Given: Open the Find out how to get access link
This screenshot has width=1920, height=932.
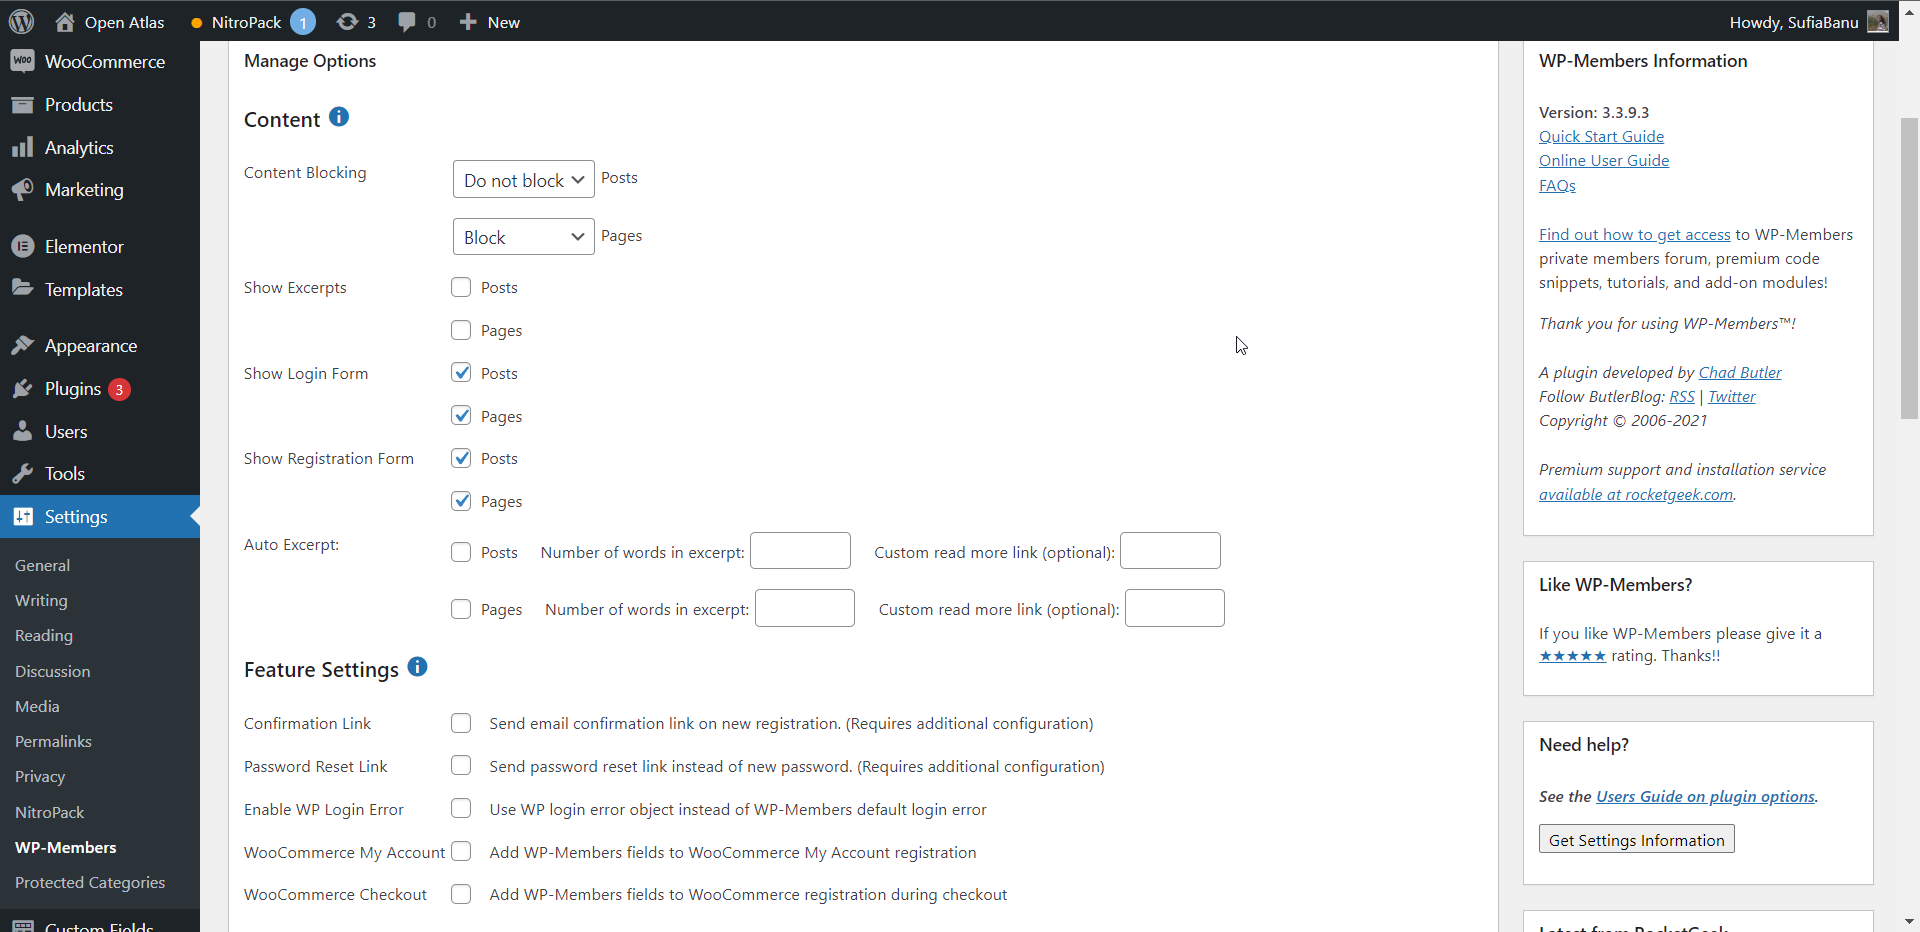Looking at the screenshot, I should 1635,234.
